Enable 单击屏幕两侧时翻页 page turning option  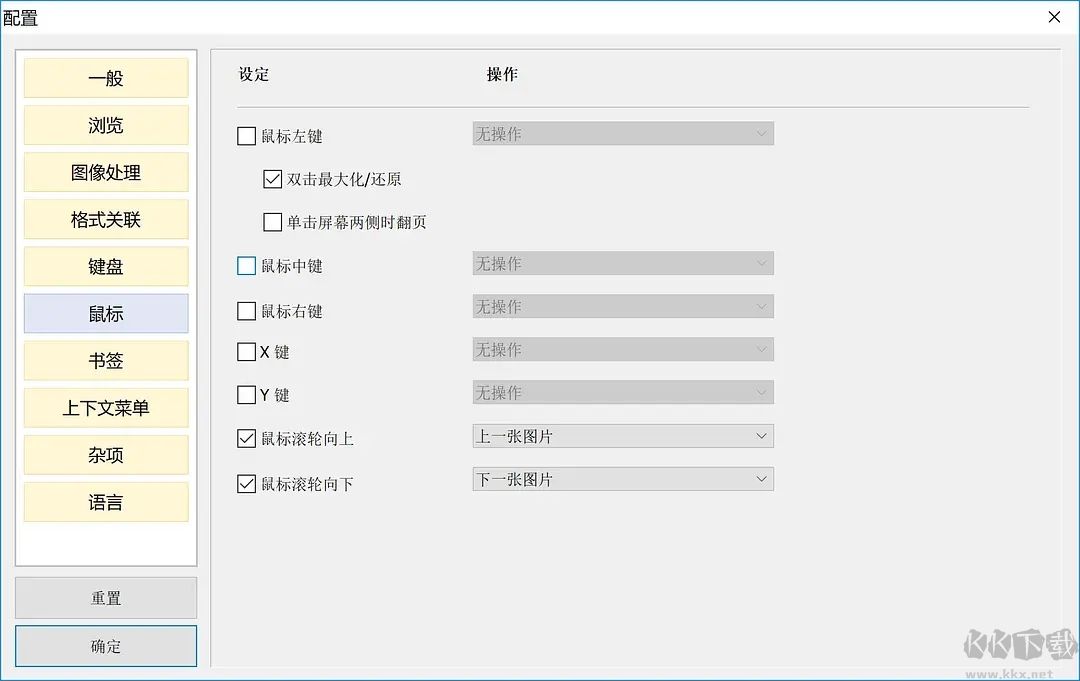point(272,222)
